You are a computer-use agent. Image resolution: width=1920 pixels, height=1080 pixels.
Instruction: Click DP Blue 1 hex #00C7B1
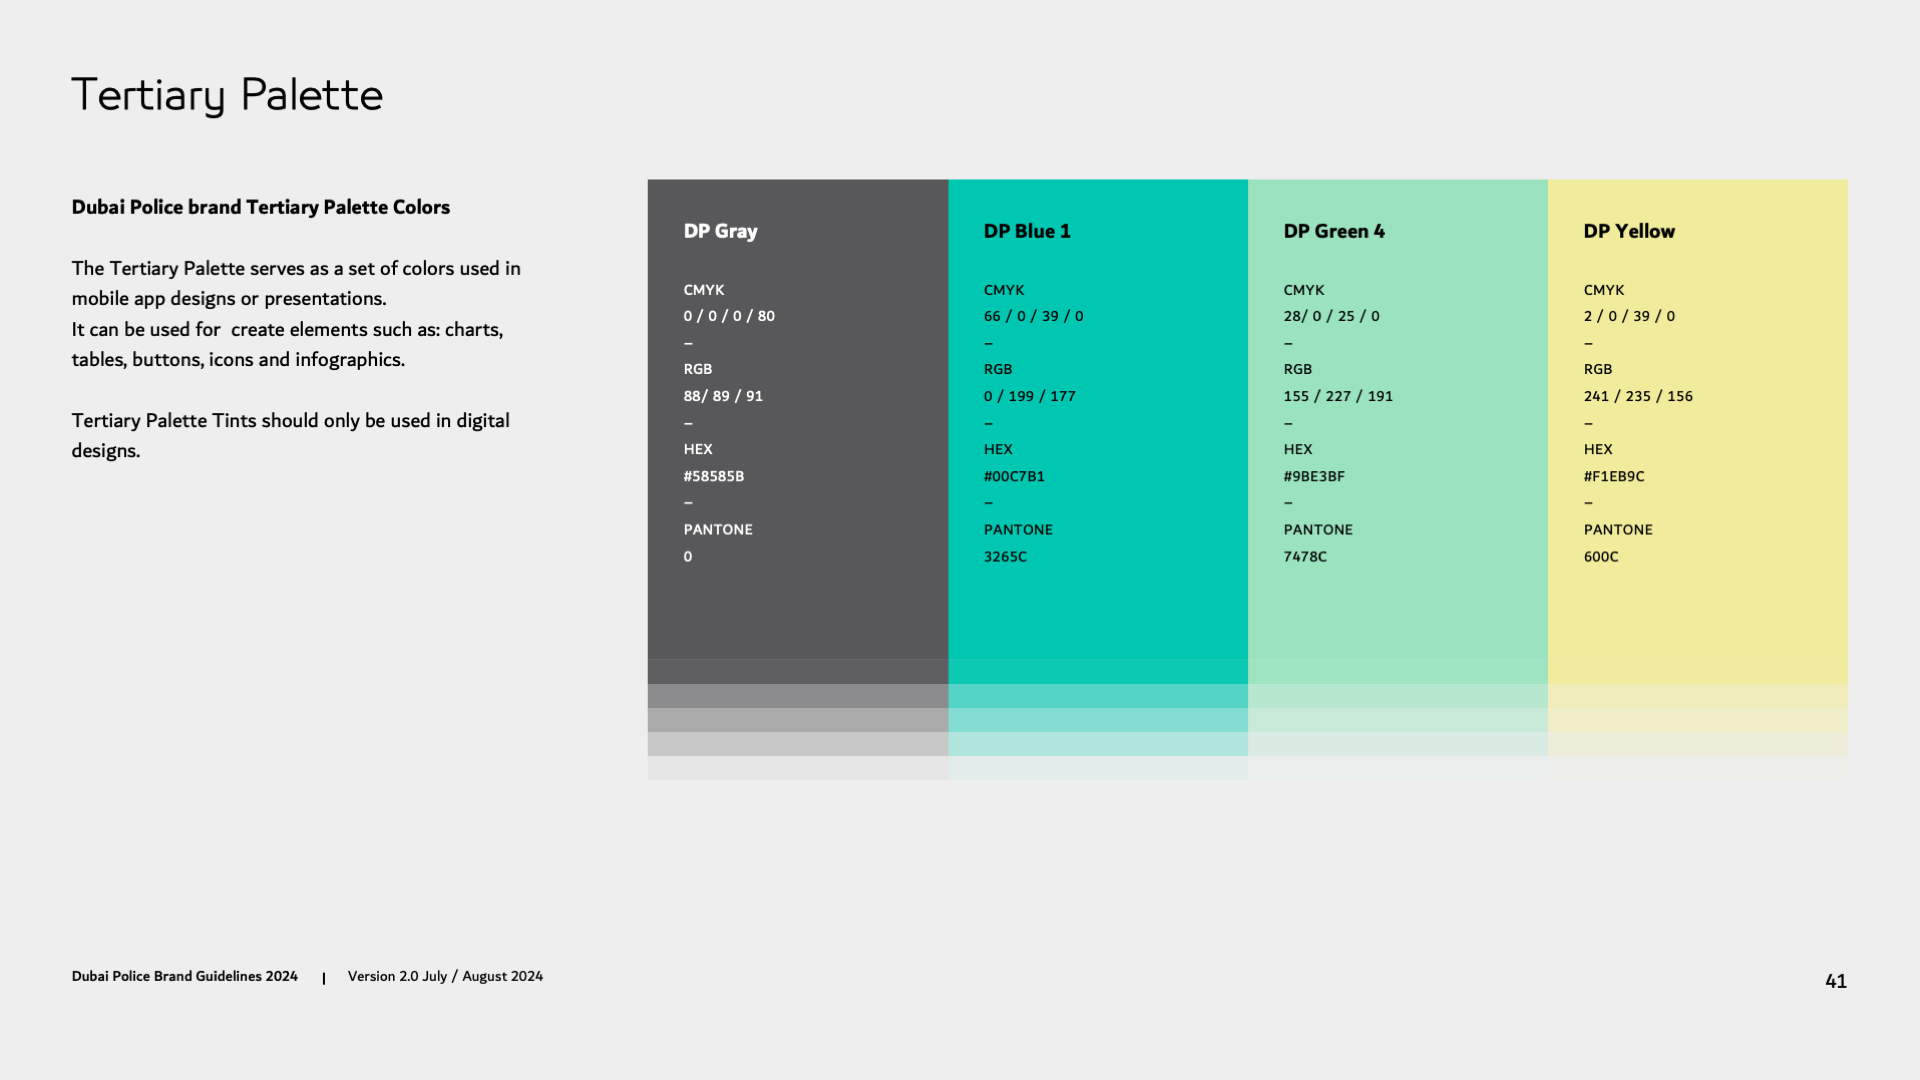point(1014,476)
